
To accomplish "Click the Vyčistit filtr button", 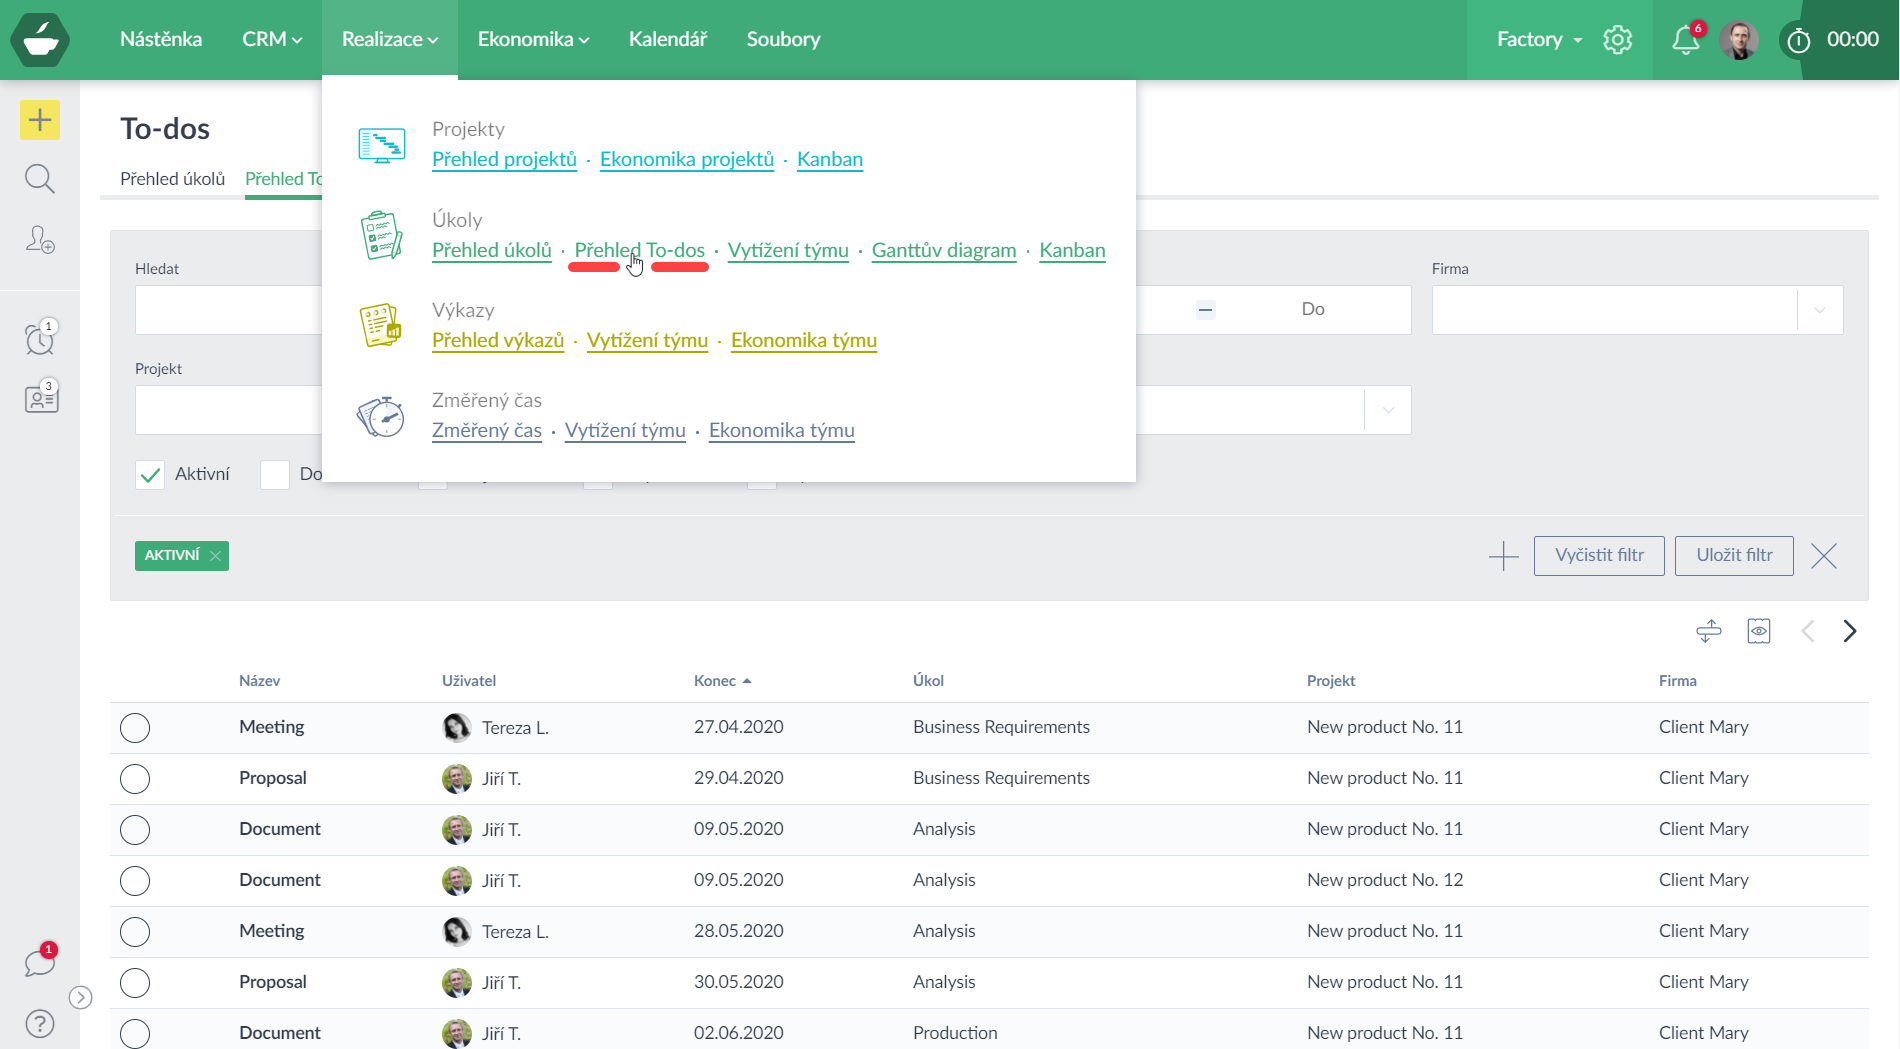I will (x=1598, y=556).
